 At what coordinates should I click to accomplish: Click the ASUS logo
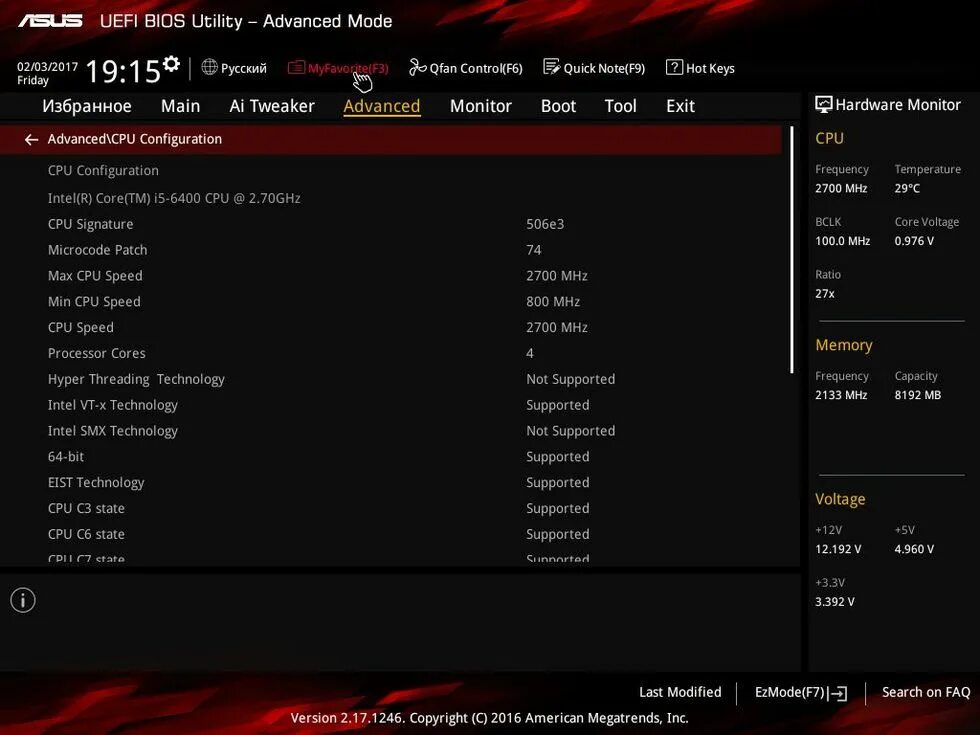50,21
